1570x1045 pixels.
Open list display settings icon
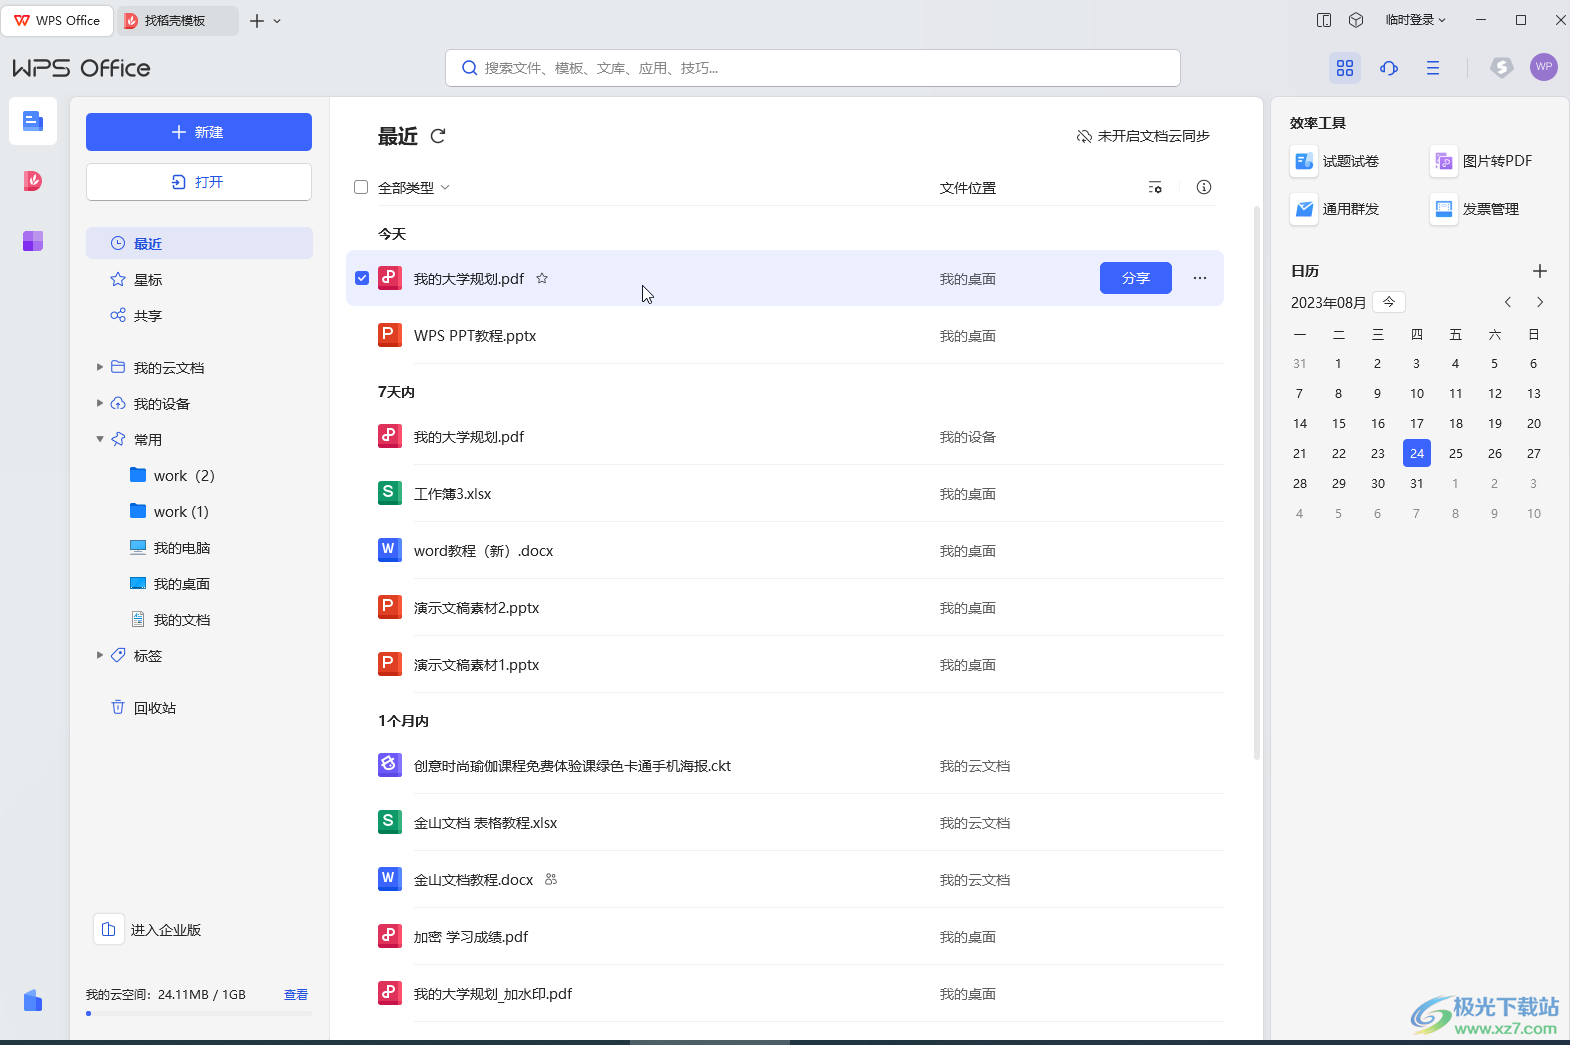(x=1155, y=187)
